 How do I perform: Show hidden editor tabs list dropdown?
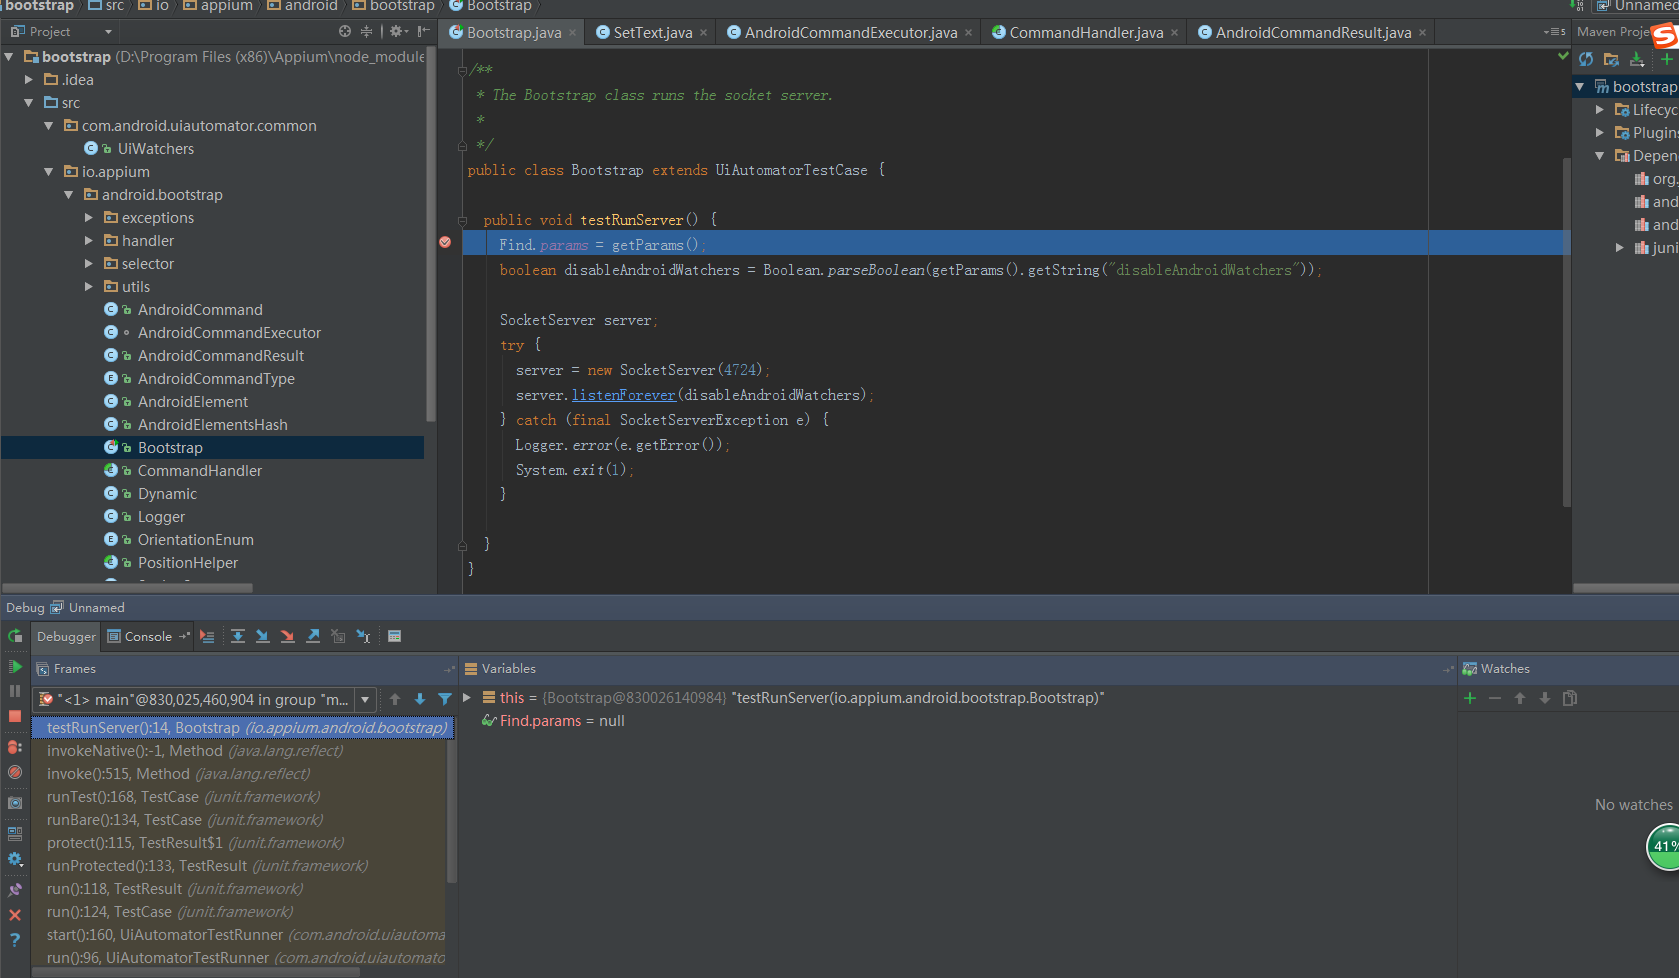pos(1554,32)
